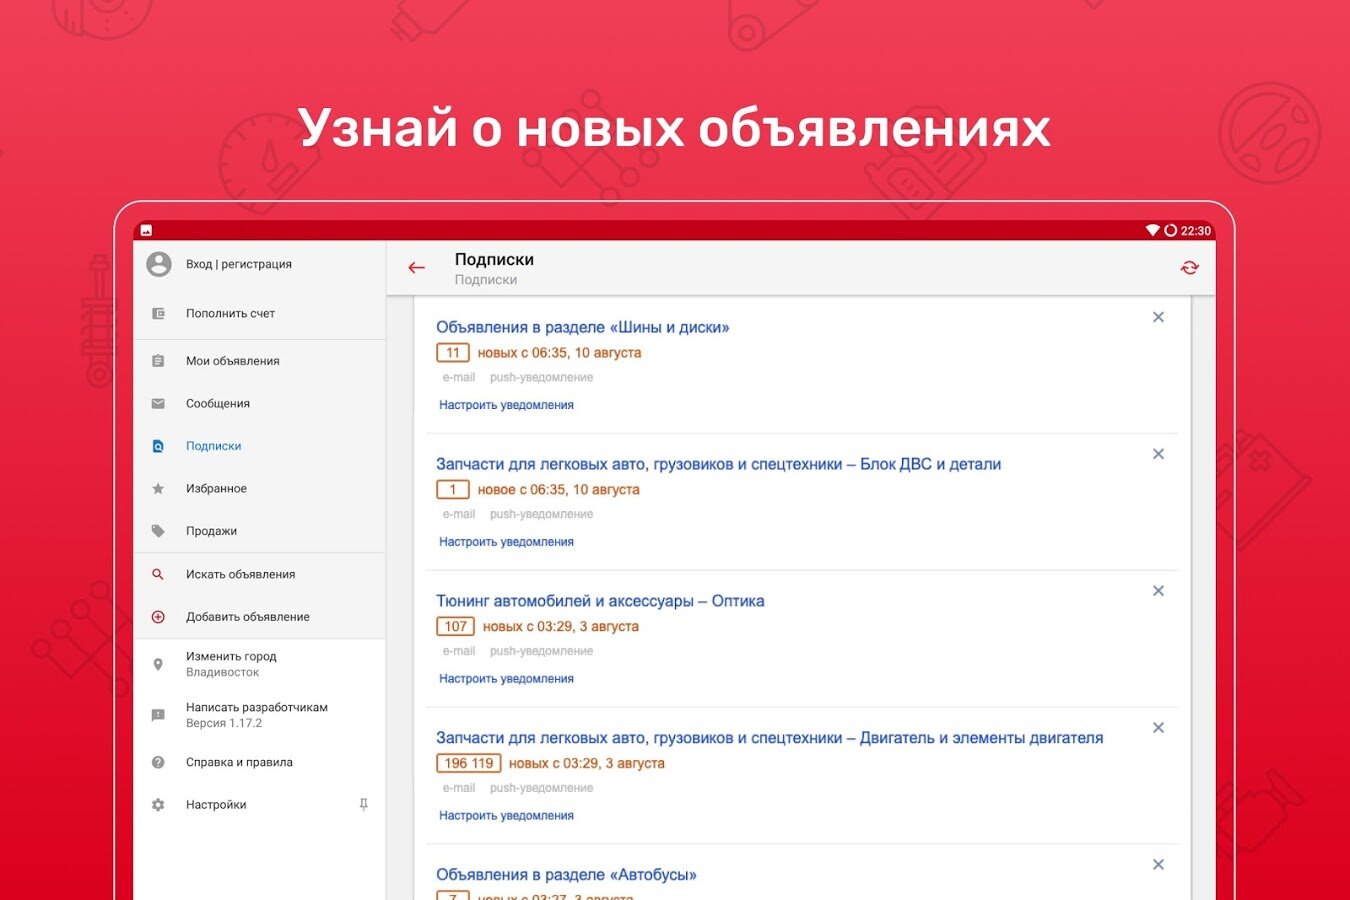
Task: Open Написать разработчикам feedback item
Action: tap(259, 715)
